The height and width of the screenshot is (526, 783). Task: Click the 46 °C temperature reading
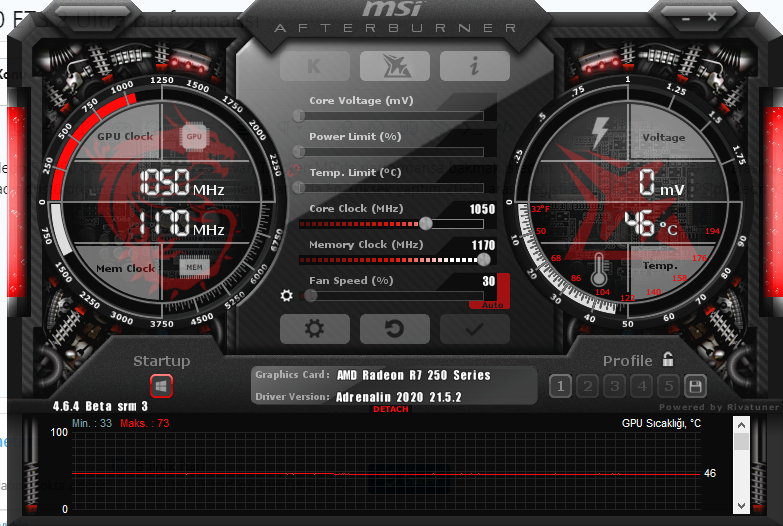(650, 223)
